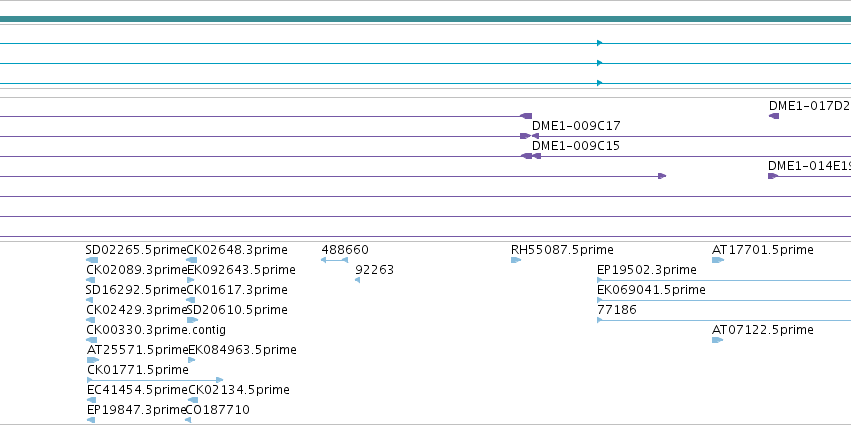Select the EP19847.3prime label

coord(137,410)
